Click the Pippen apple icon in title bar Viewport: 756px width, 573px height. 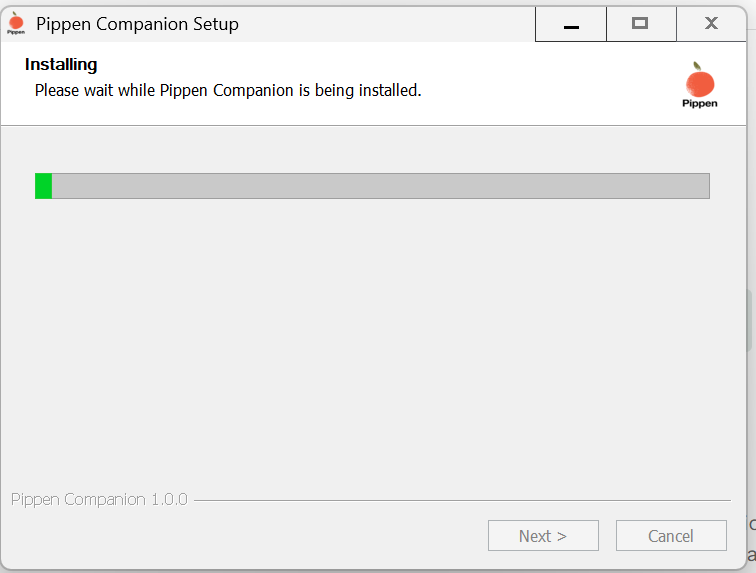16,23
